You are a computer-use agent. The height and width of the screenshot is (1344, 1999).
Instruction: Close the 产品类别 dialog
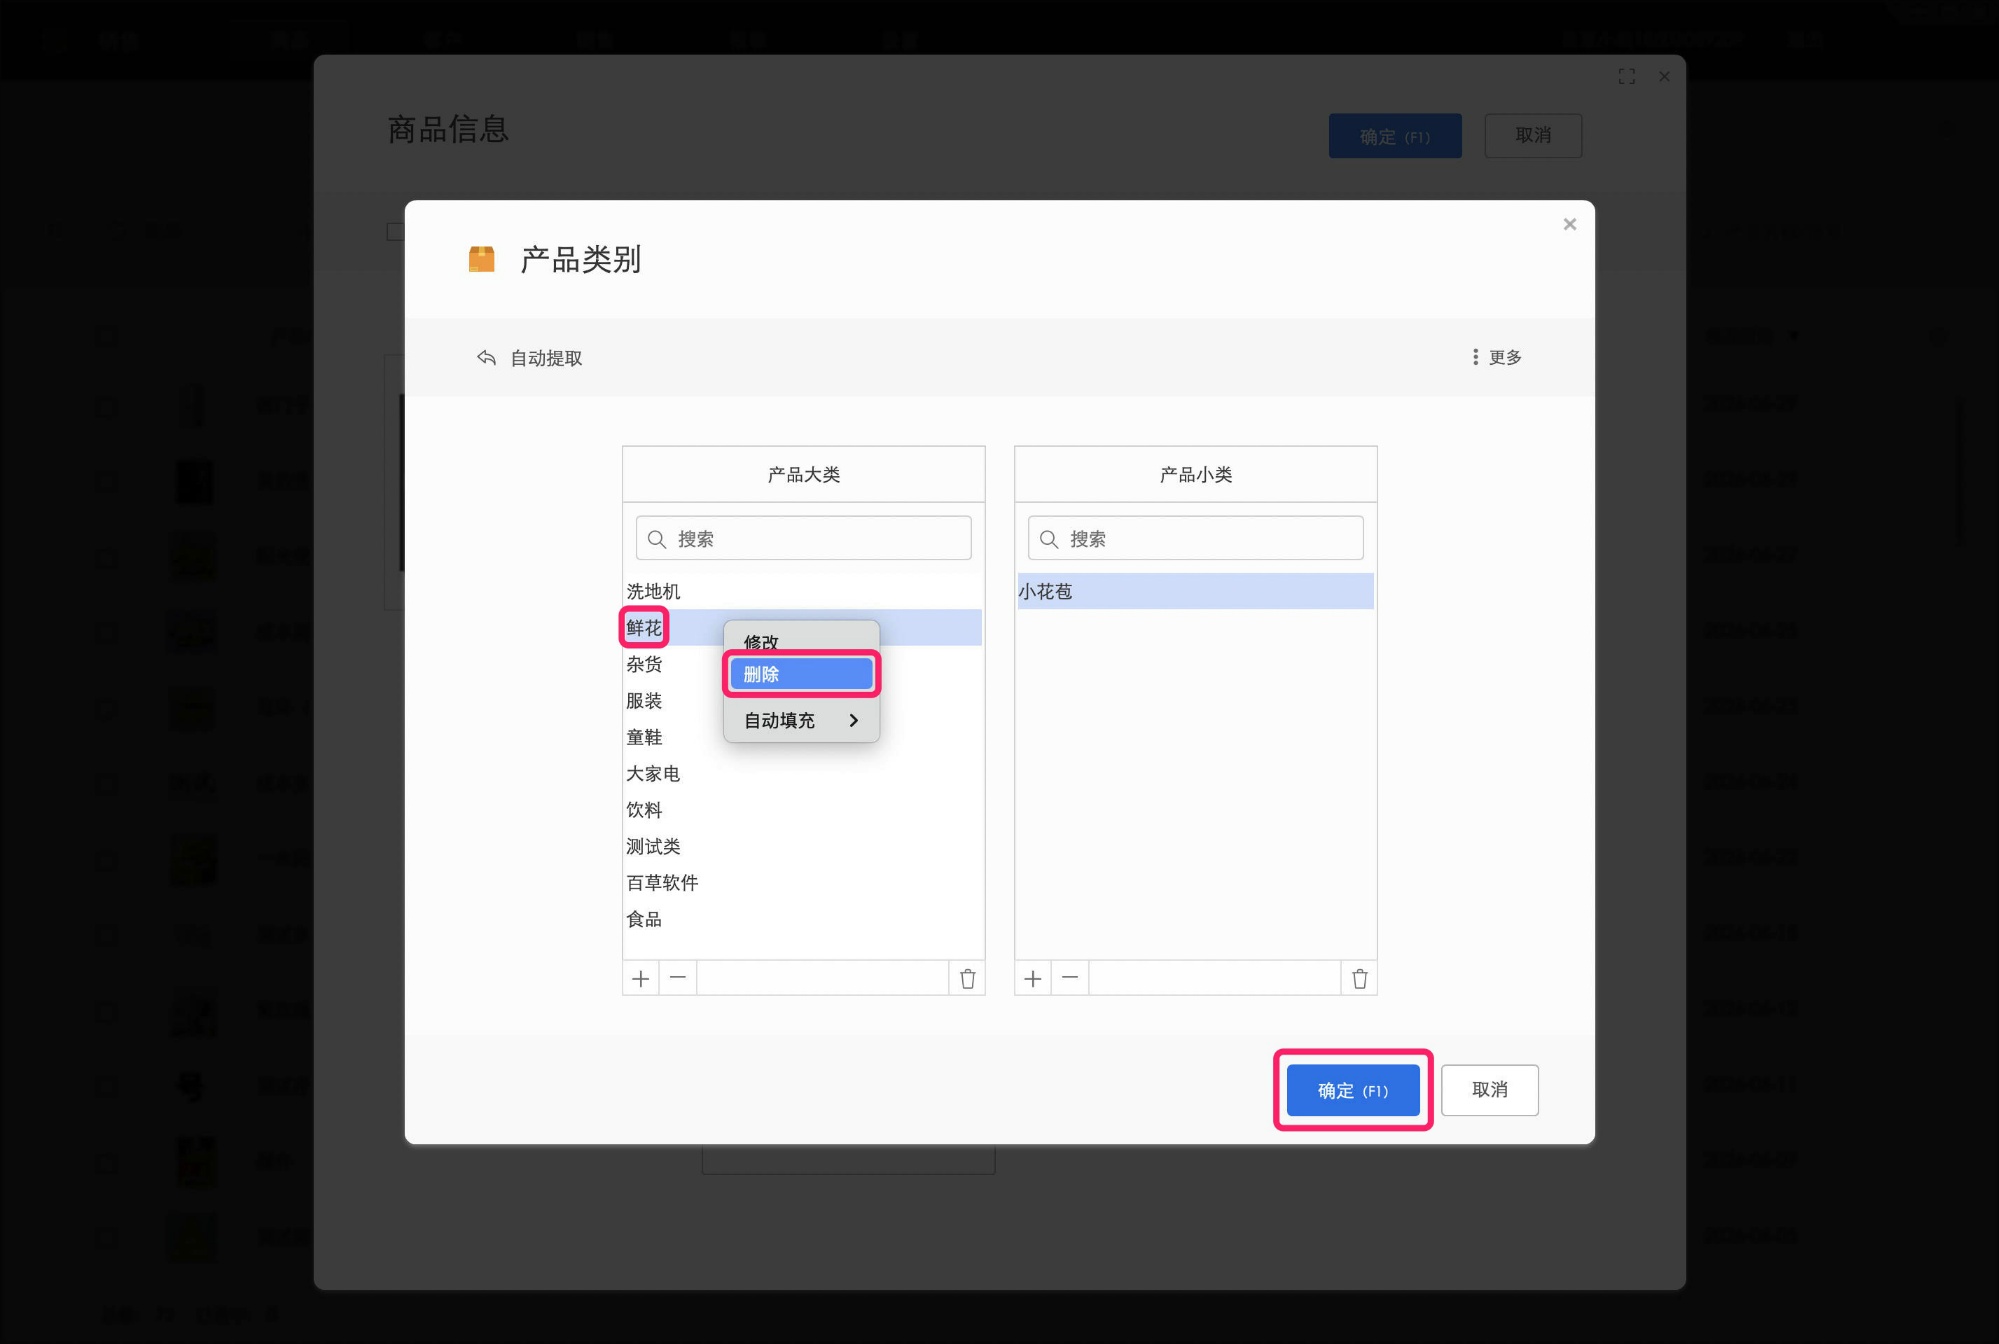[x=1569, y=225]
